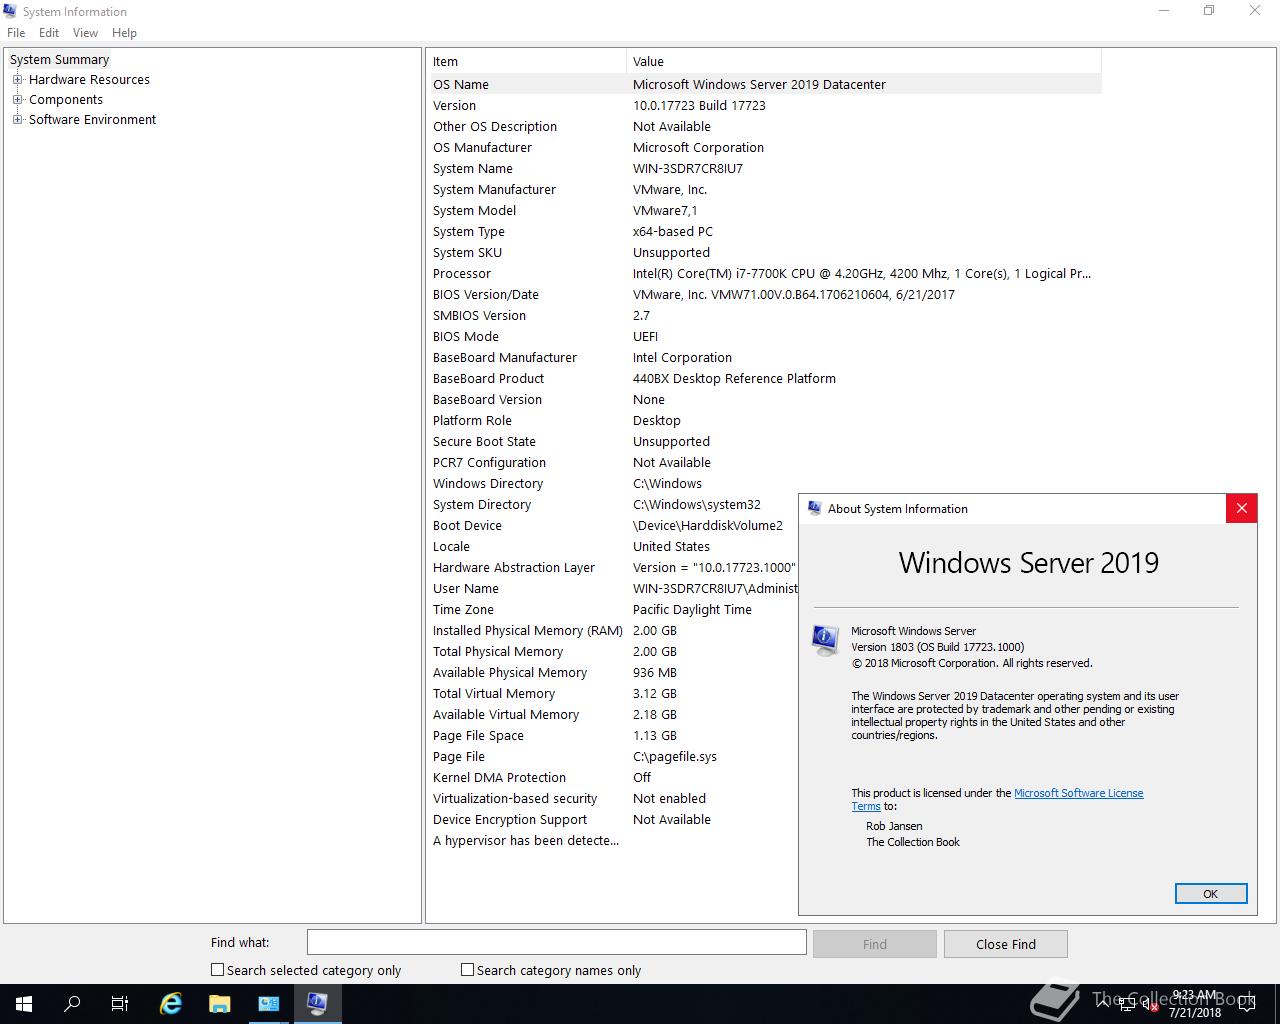The height and width of the screenshot is (1024, 1280).
Task: Click the BIOS Version/Date row
Action: (x=765, y=294)
